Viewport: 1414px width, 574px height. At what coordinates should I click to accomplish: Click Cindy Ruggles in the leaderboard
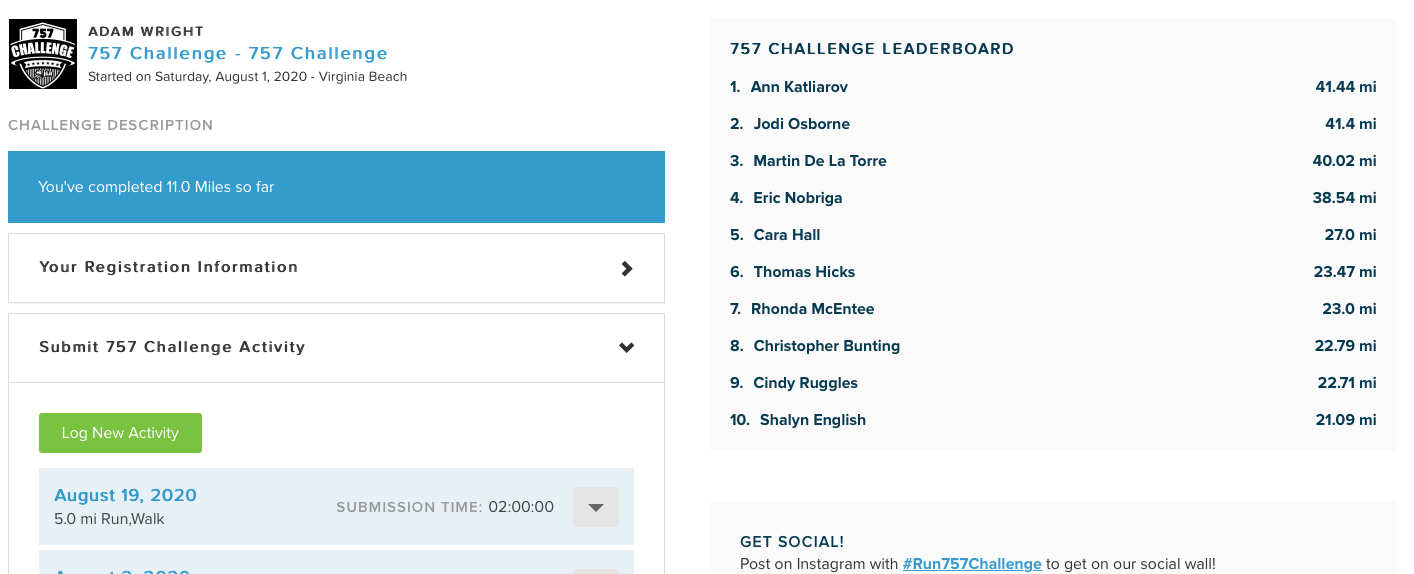[805, 383]
